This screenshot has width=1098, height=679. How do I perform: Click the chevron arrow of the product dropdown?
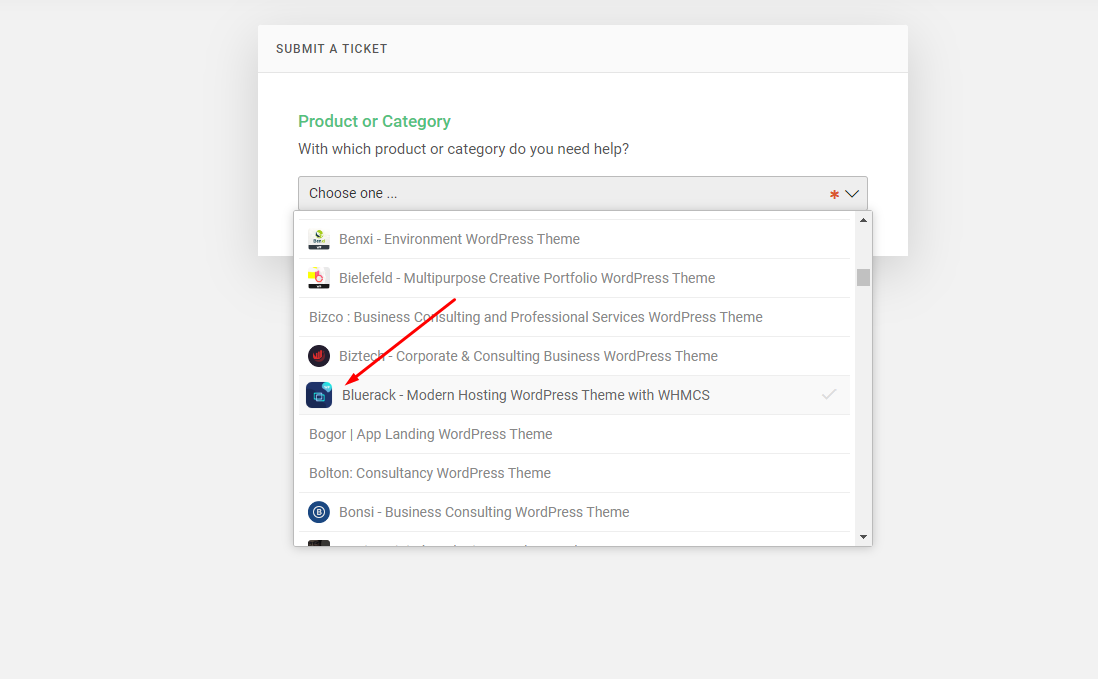852,194
